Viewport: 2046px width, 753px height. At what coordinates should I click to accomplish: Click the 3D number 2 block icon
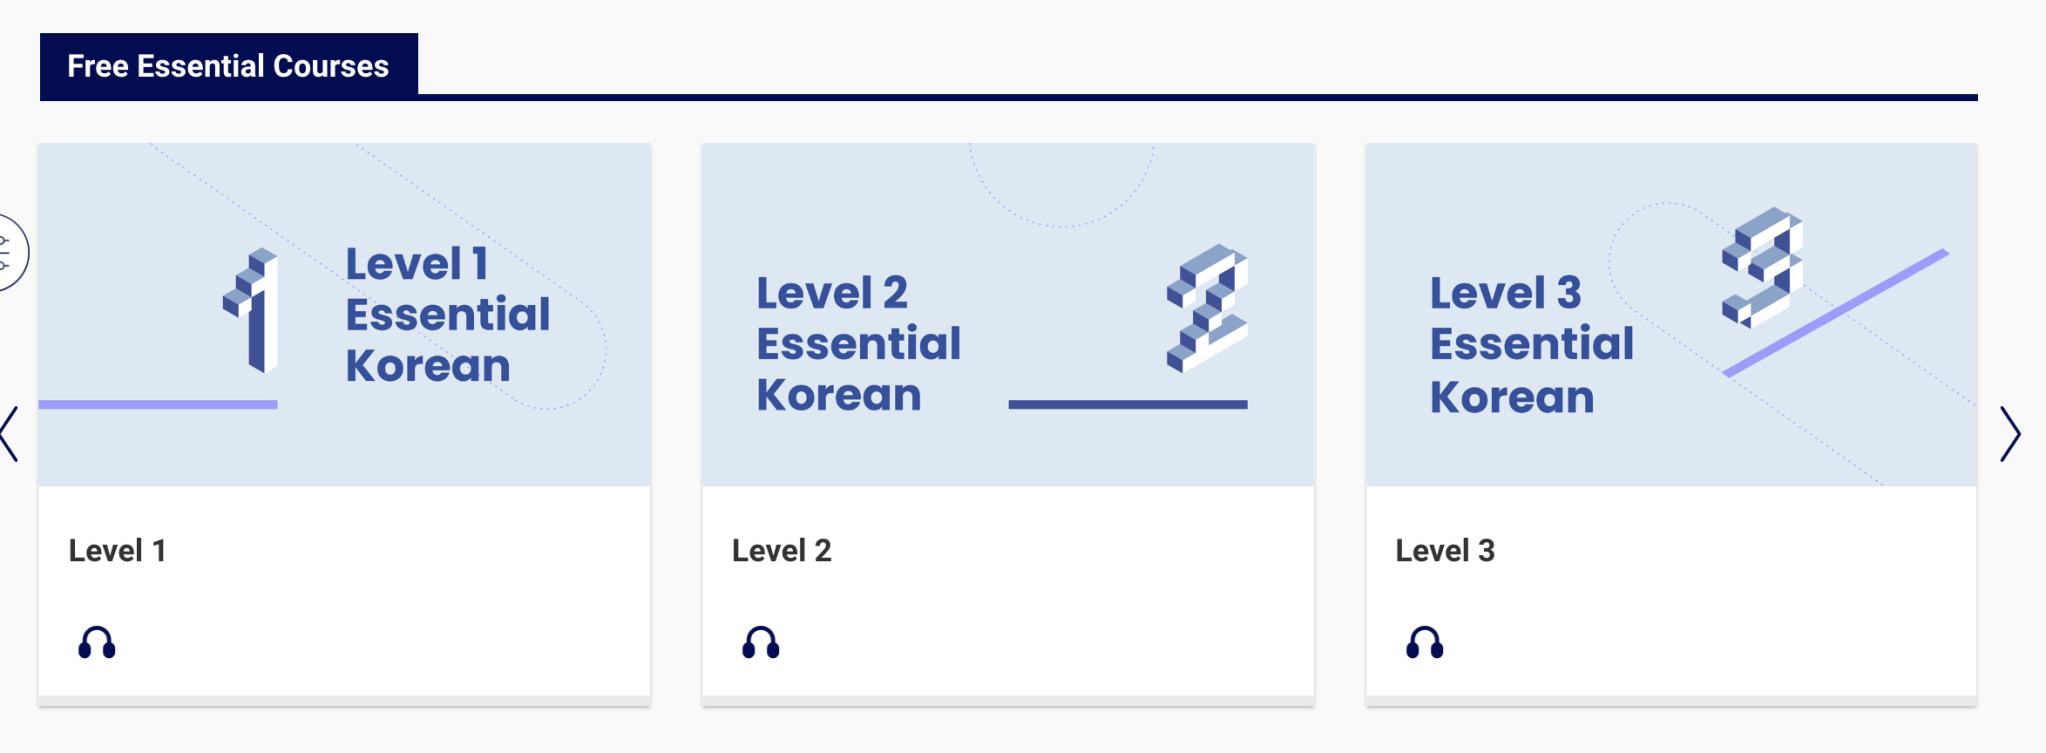(1207, 308)
